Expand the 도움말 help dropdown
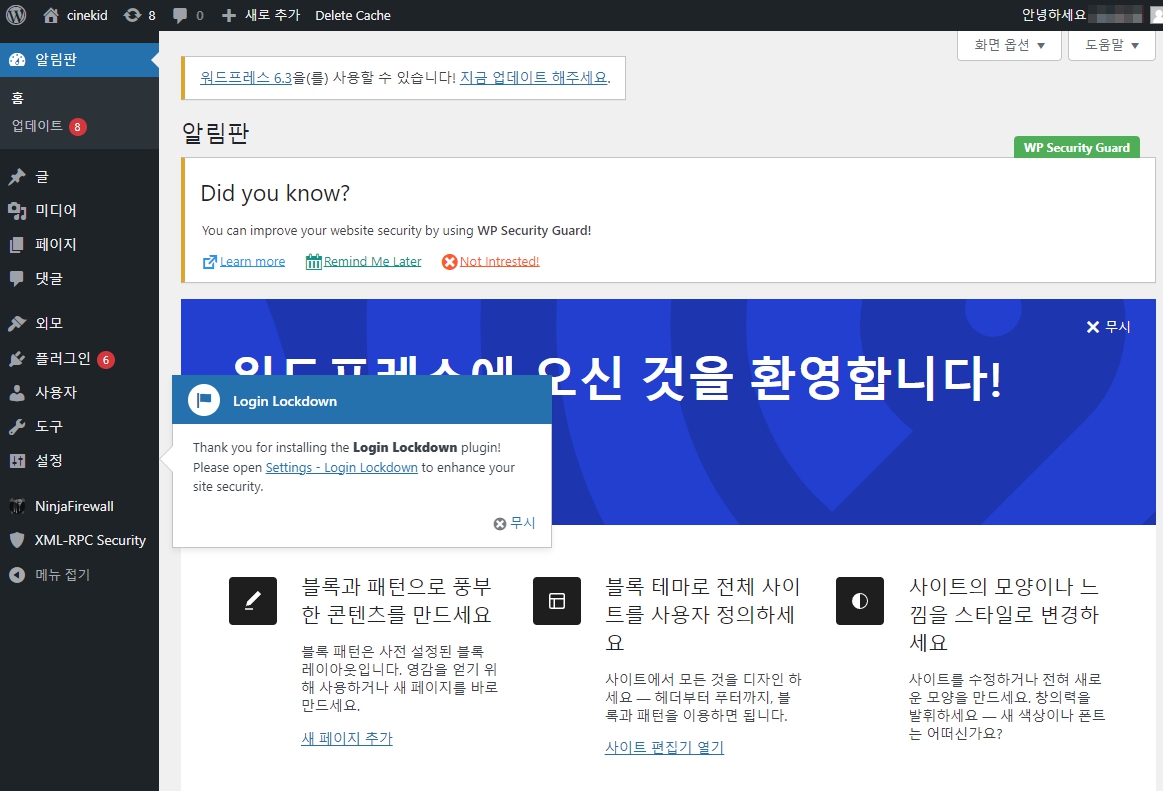Image resolution: width=1163 pixels, height=791 pixels. [1111, 45]
